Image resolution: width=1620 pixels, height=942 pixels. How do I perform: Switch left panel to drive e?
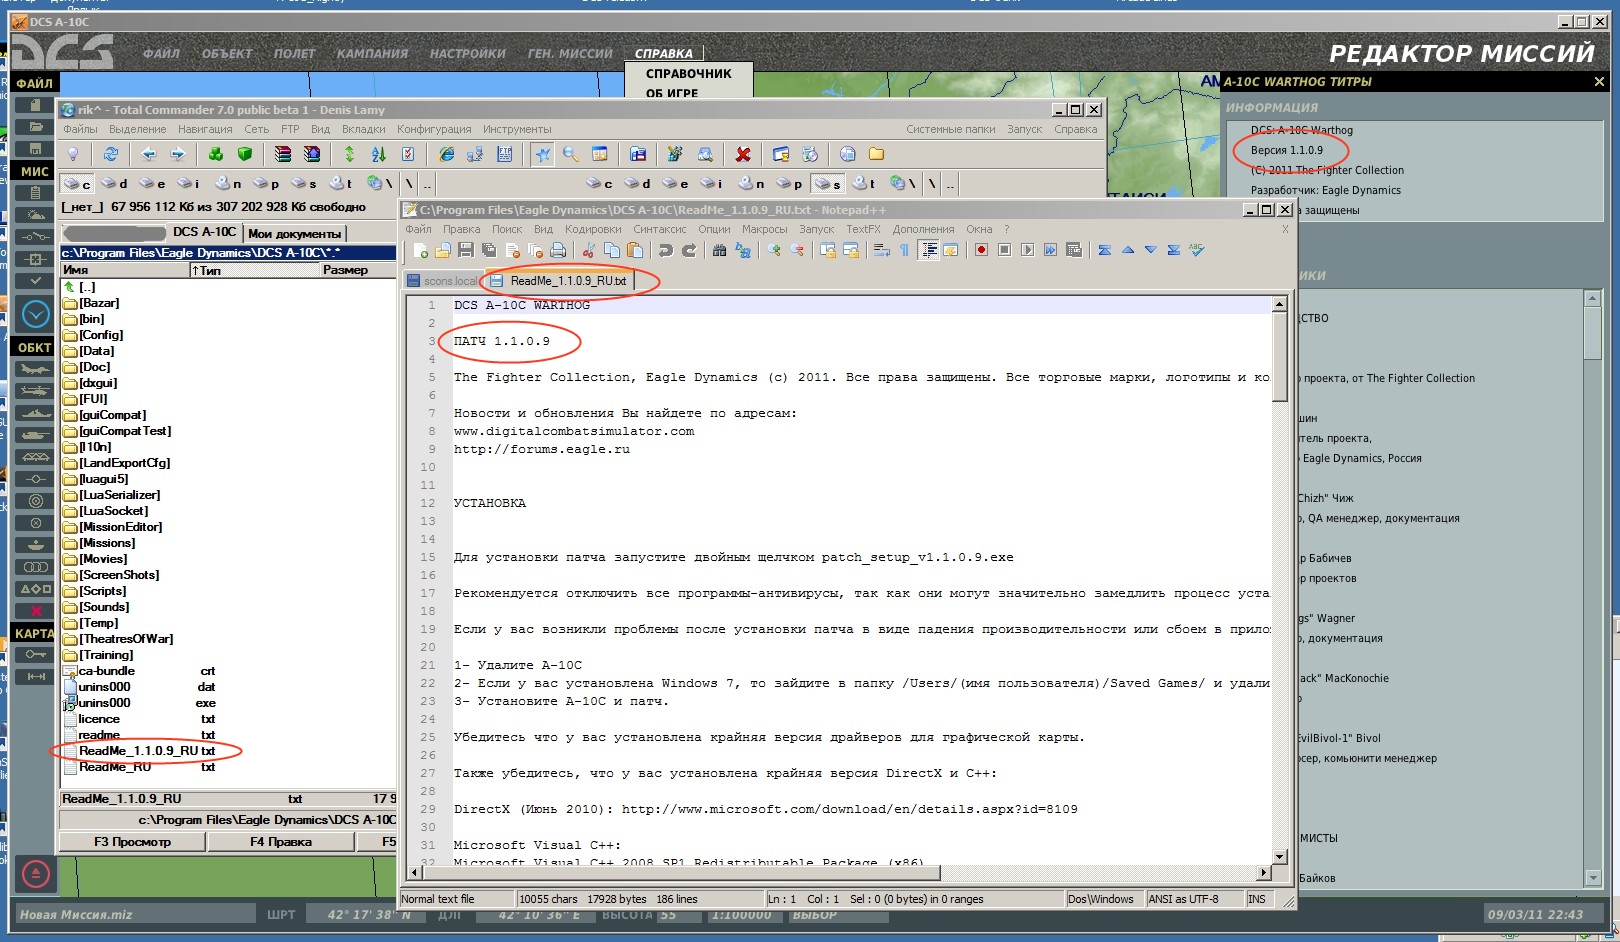tap(153, 183)
